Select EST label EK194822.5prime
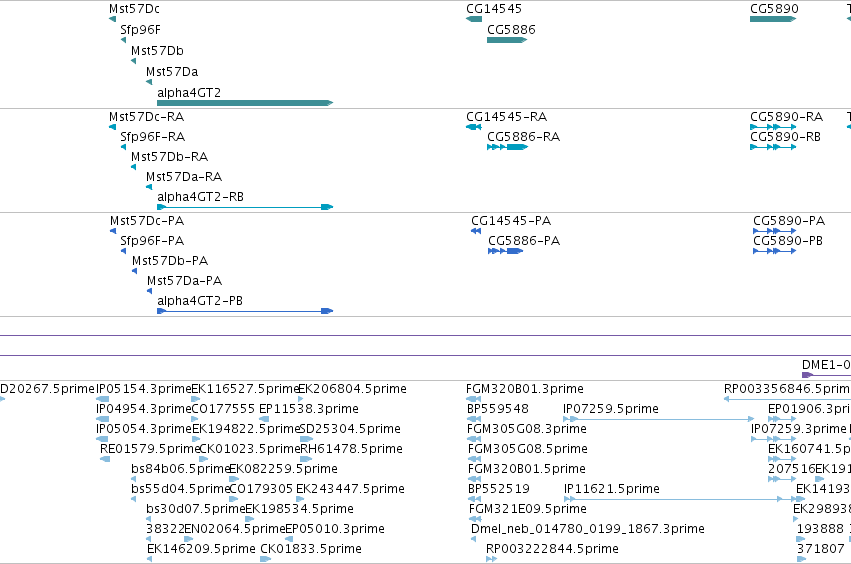This screenshot has width=851, height=564. [x=245, y=429]
